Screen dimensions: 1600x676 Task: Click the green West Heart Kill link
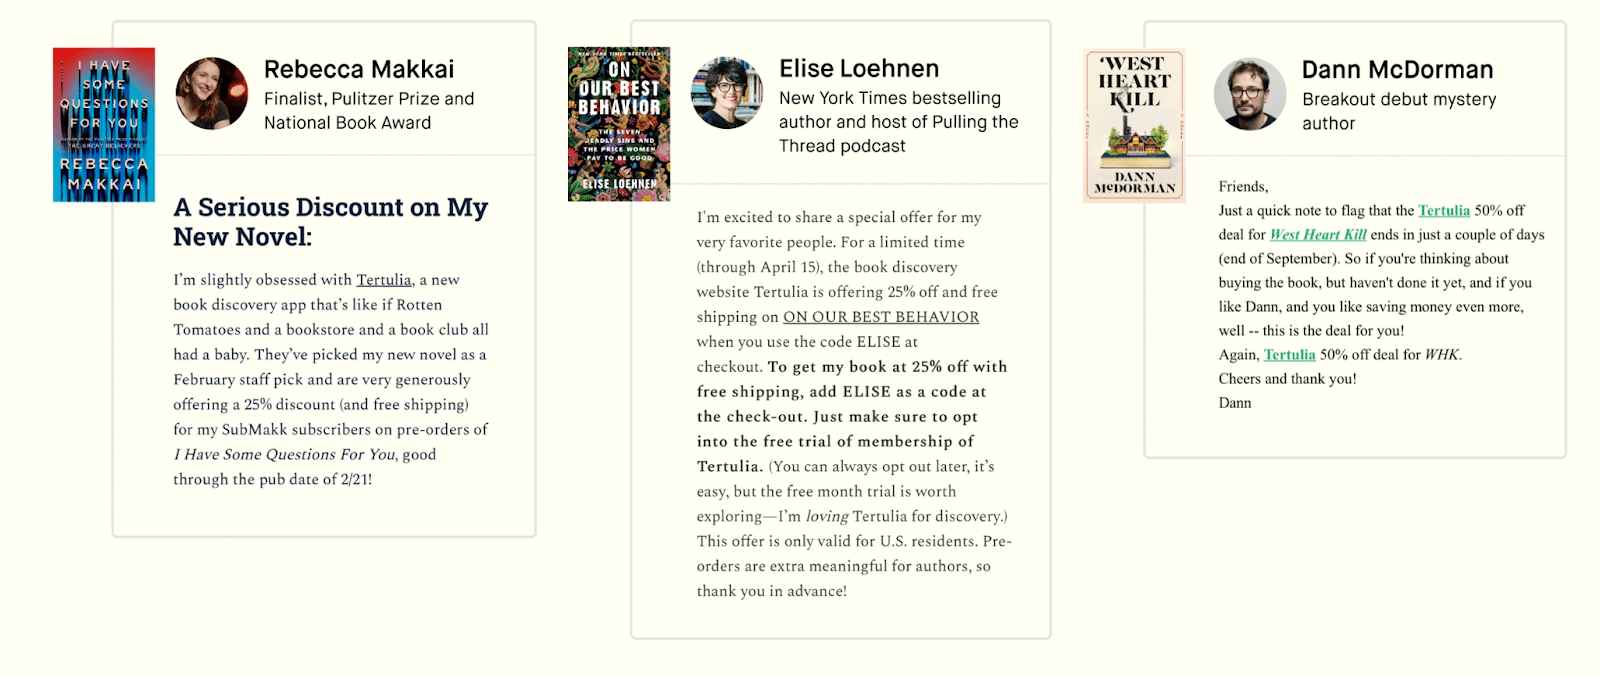point(1318,235)
